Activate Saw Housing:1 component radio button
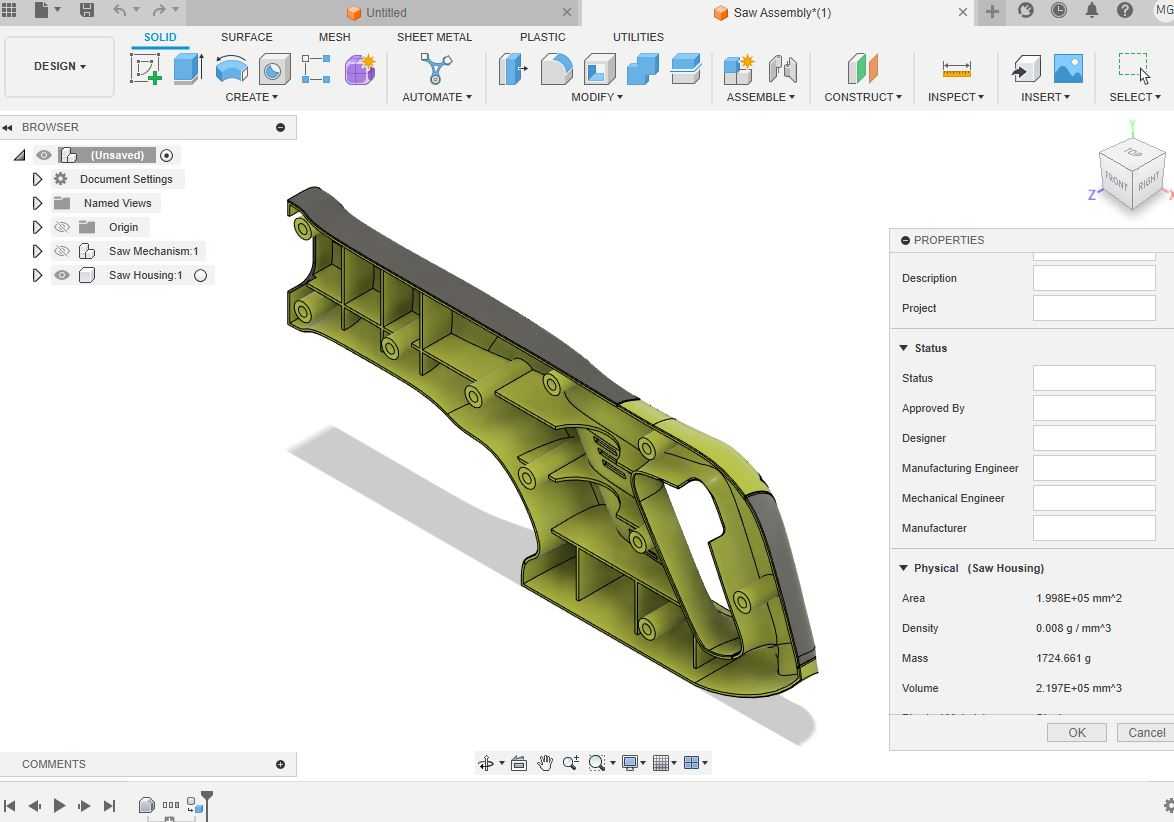Viewport: 1174px width, 822px height. pos(201,275)
